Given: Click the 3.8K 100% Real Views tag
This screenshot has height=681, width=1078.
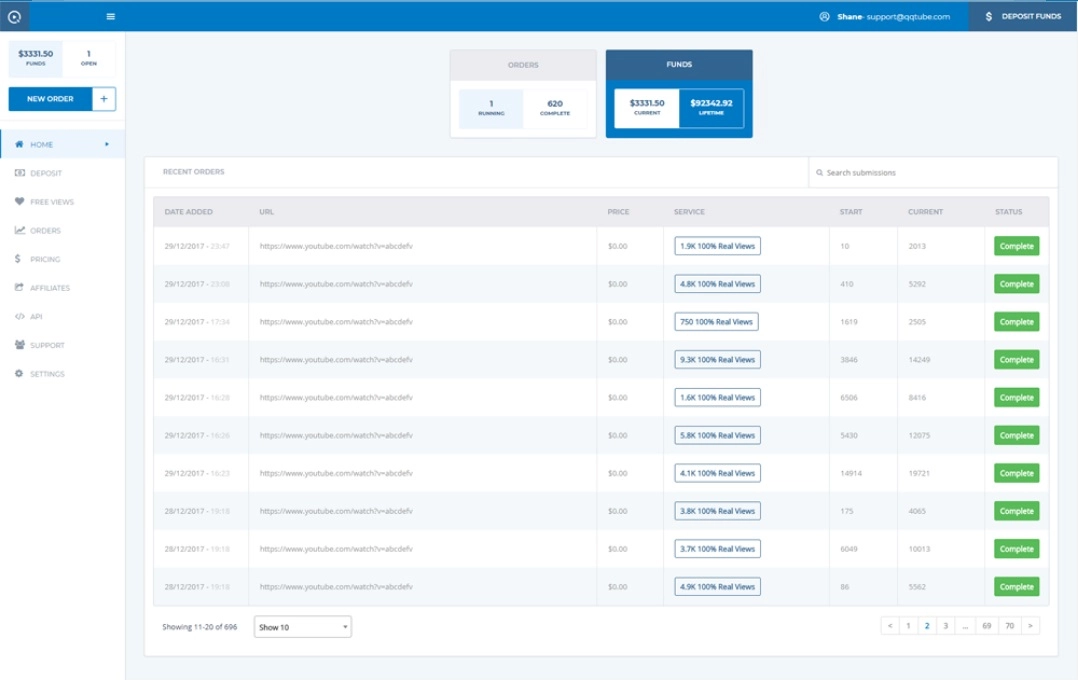Looking at the screenshot, I should coord(717,511).
